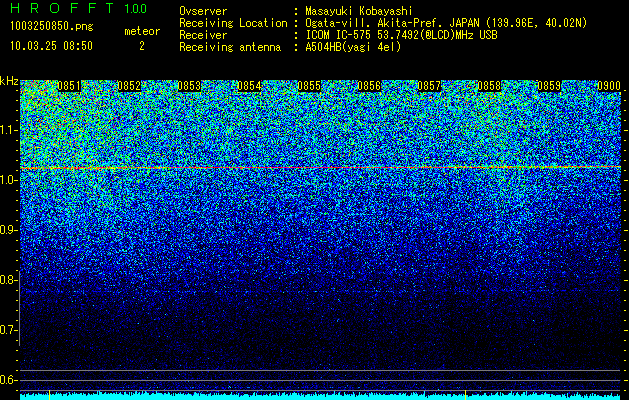629x400 pixels.
Task: Click the 'Ovserver' field label
Action: [203, 11]
